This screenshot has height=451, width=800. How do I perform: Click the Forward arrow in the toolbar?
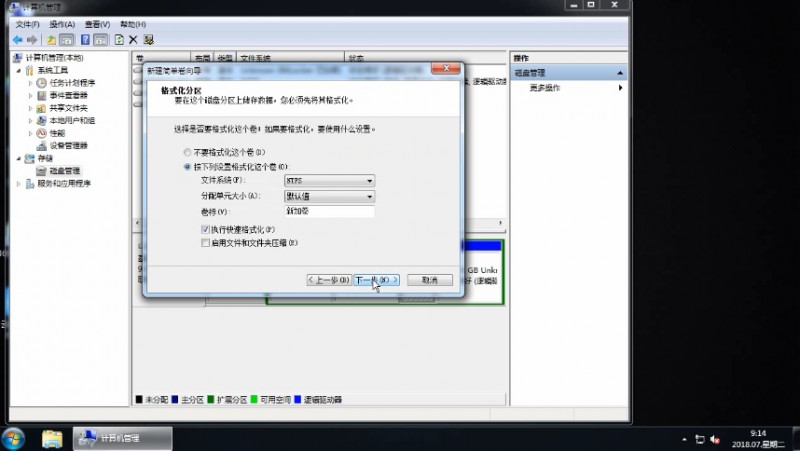point(32,40)
